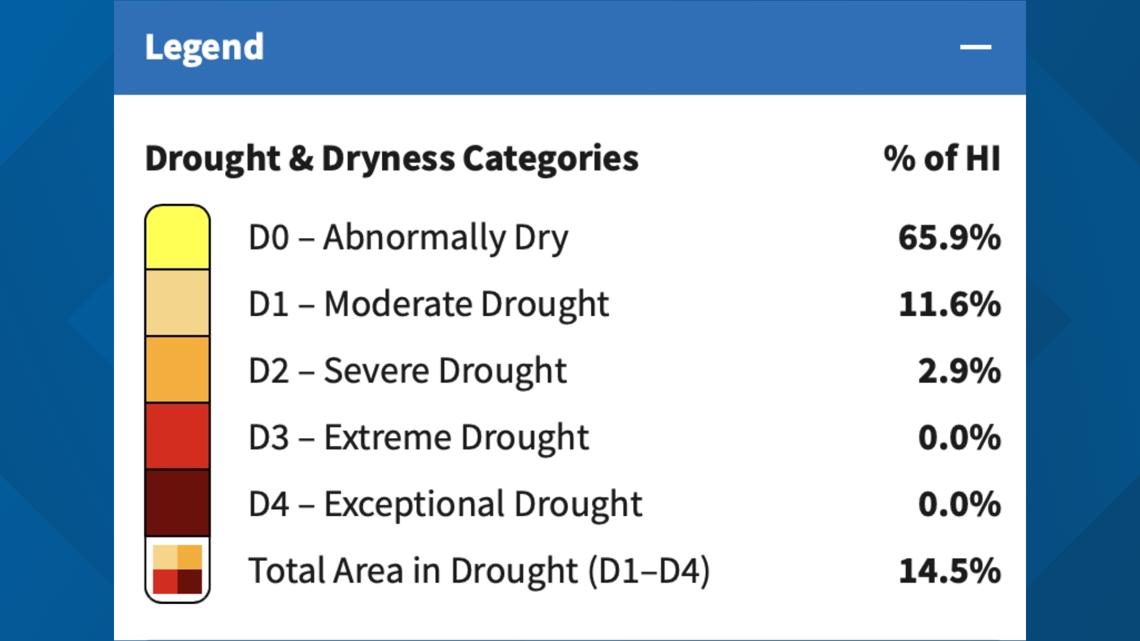This screenshot has width=1140, height=641.
Task: Click the 14.5% total drought value
Action: coord(950,571)
